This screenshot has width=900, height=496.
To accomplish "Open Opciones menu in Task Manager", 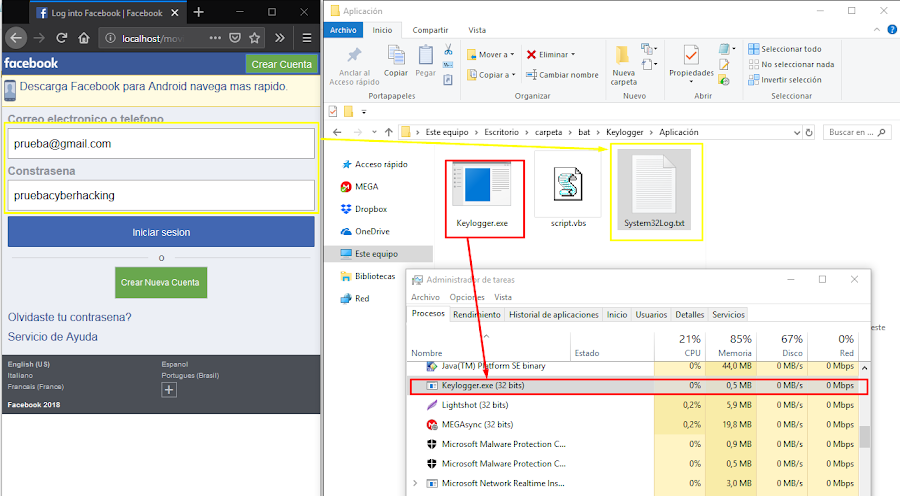I will pos(467,297).
